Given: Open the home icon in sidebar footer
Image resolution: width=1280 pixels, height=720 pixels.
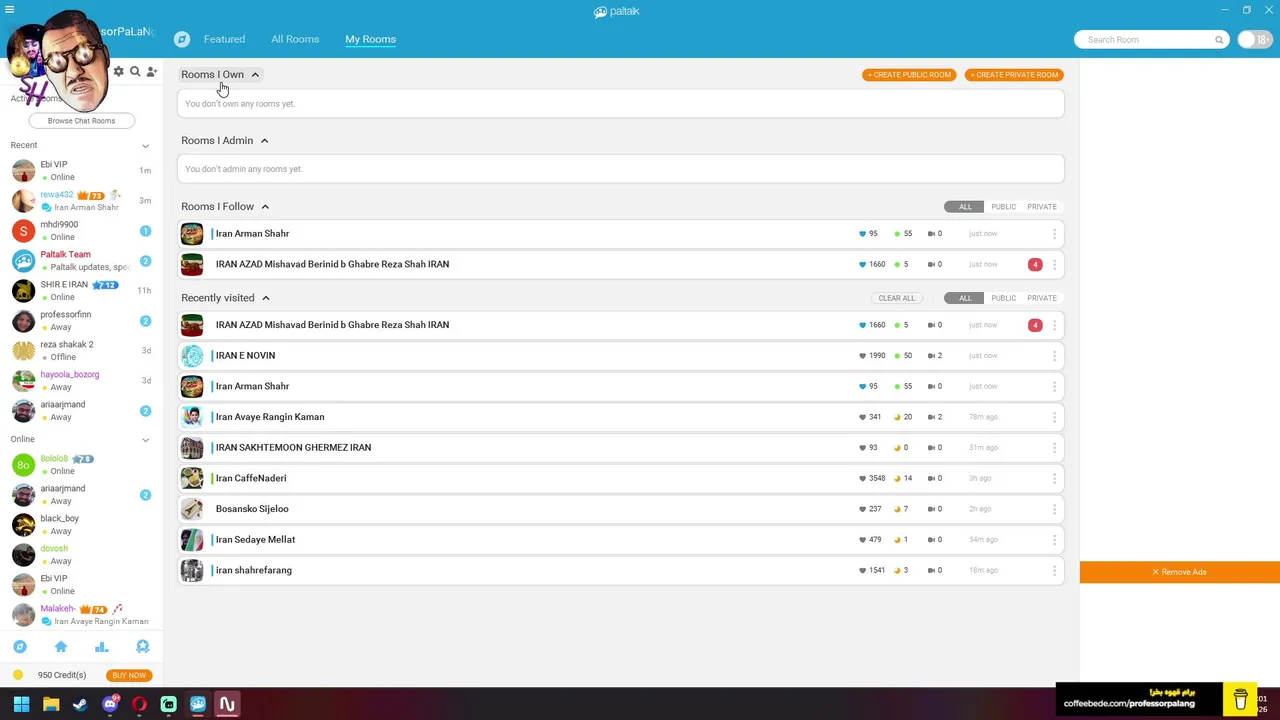Looking at the screenshot, I should coord(61,647).
